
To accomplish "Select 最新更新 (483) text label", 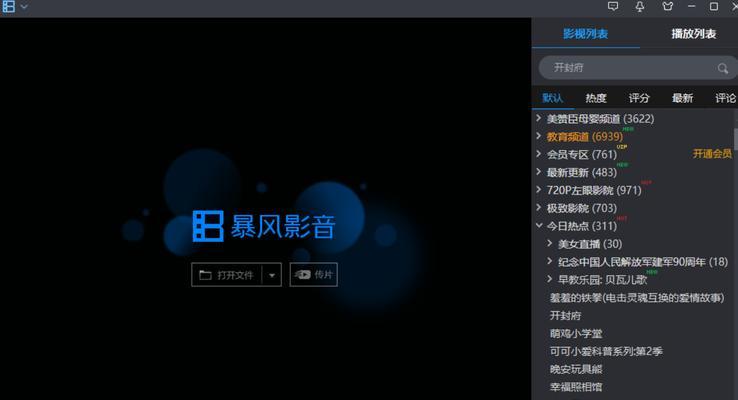I will (582, 173).
